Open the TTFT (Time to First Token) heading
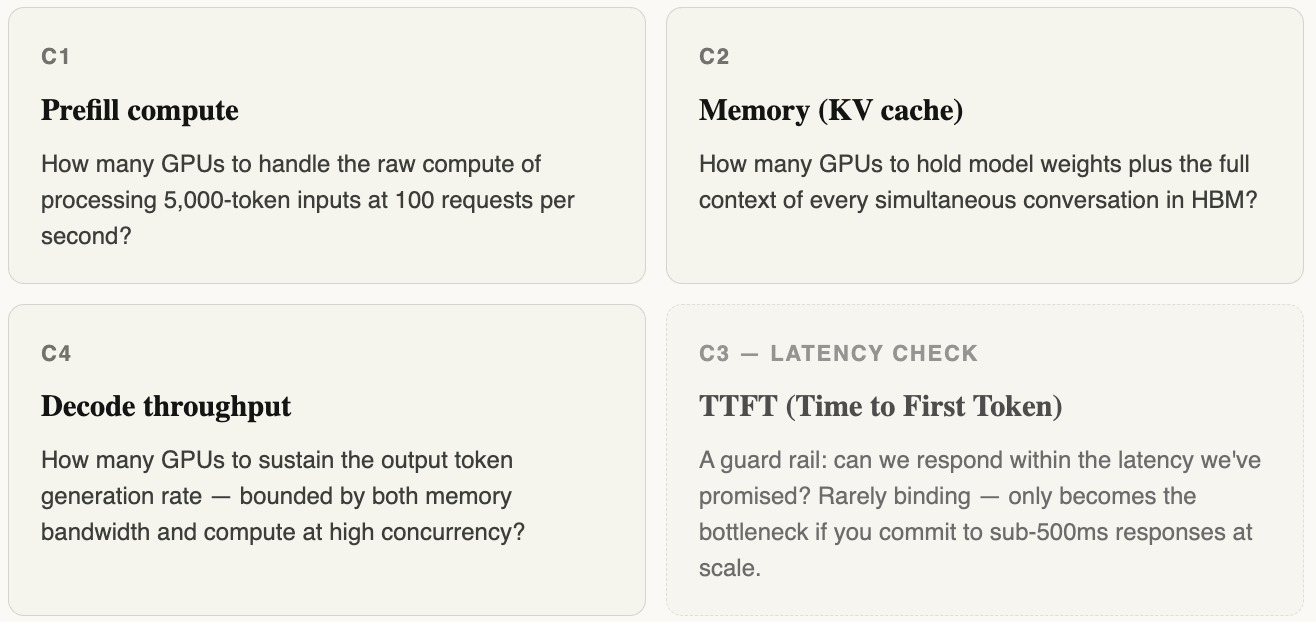1316x622 pixels. (x=880, y=406)
